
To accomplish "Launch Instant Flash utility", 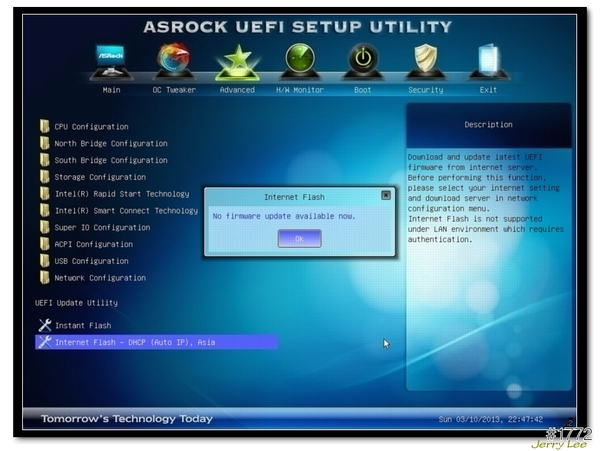I will (x=83, y=326).
